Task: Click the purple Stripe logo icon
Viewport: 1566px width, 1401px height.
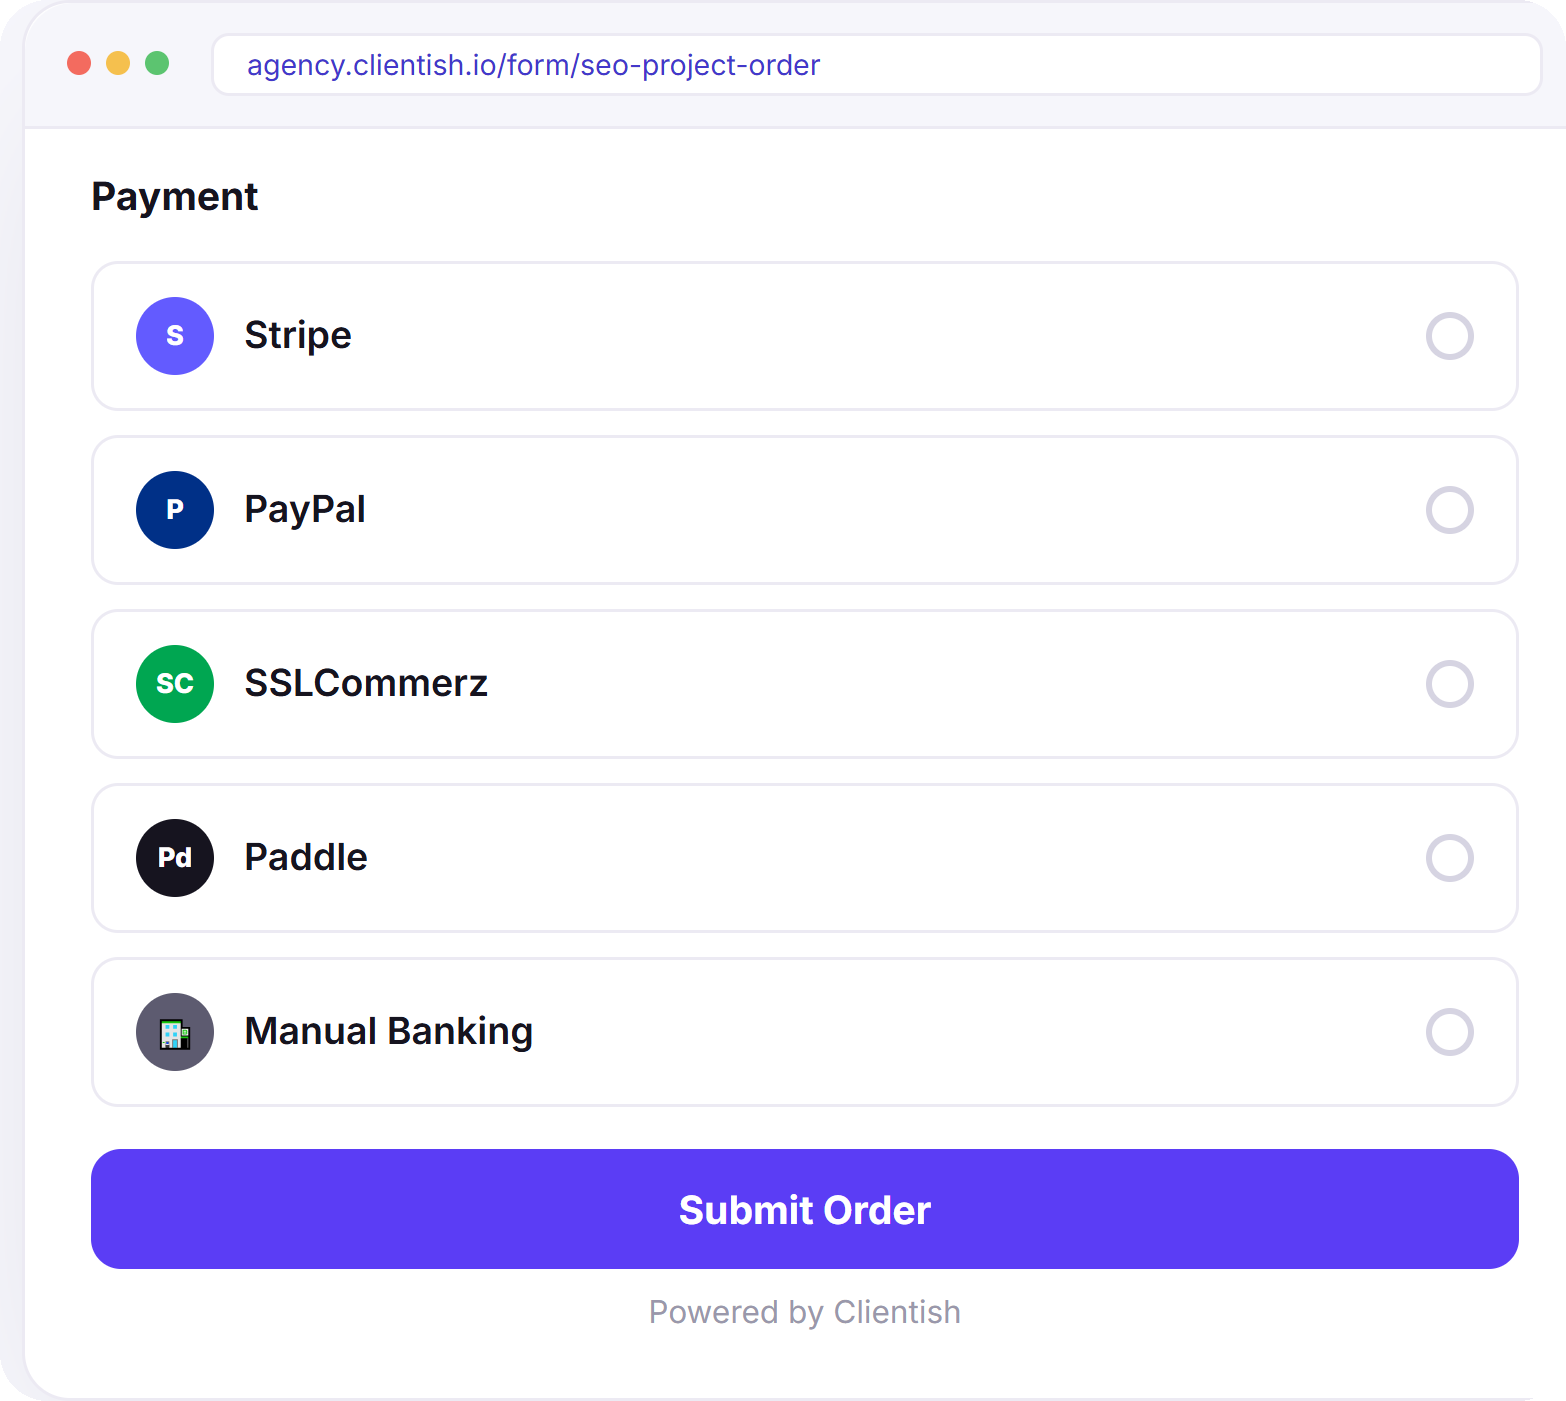Action: tap(175, 336)
